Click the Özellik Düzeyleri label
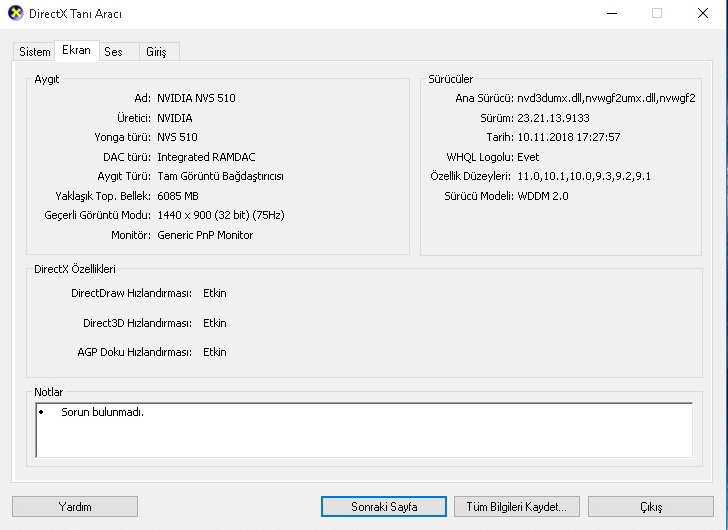728x530 pixels. point(470,176)
